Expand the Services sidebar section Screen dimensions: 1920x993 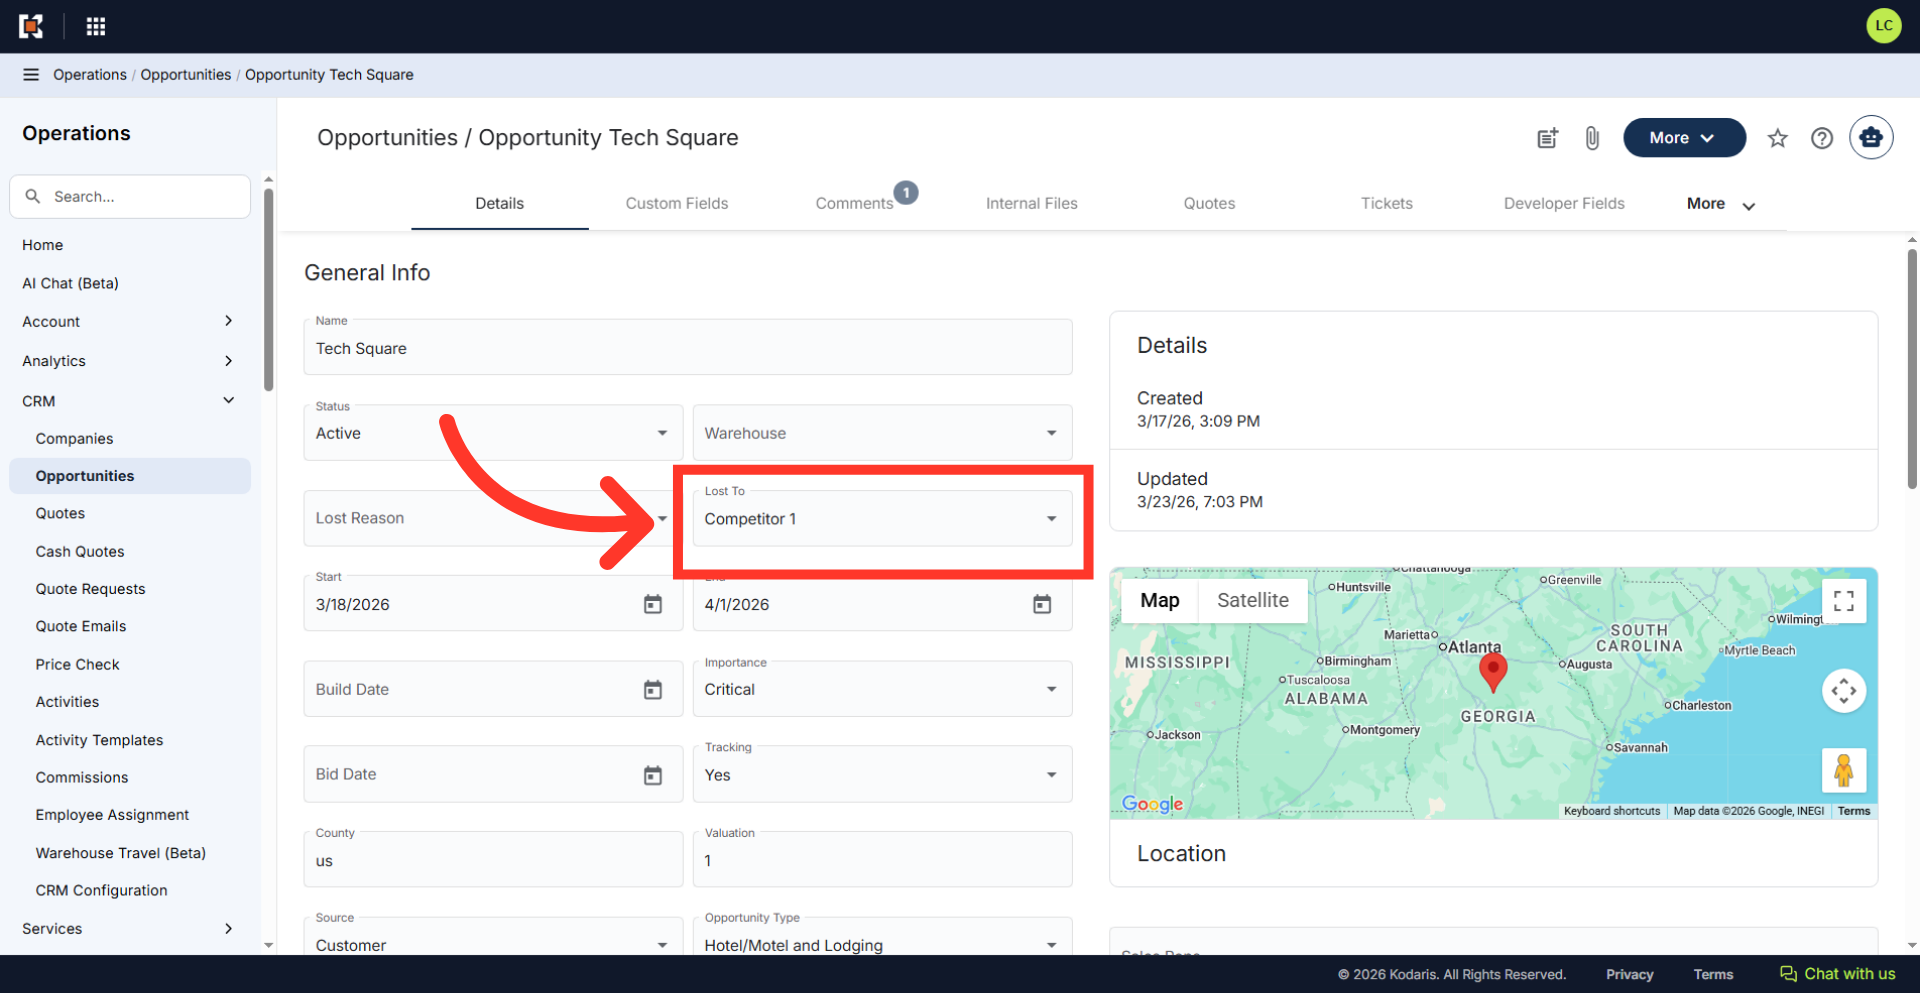click(x=129, y=928)
